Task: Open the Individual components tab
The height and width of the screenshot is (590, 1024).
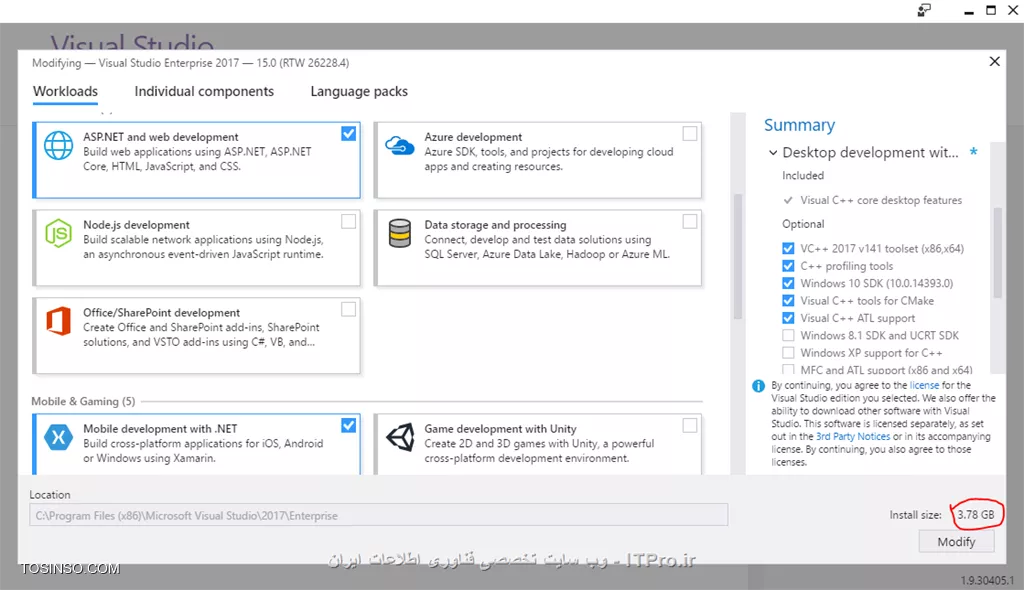Action: pos(204,91)
